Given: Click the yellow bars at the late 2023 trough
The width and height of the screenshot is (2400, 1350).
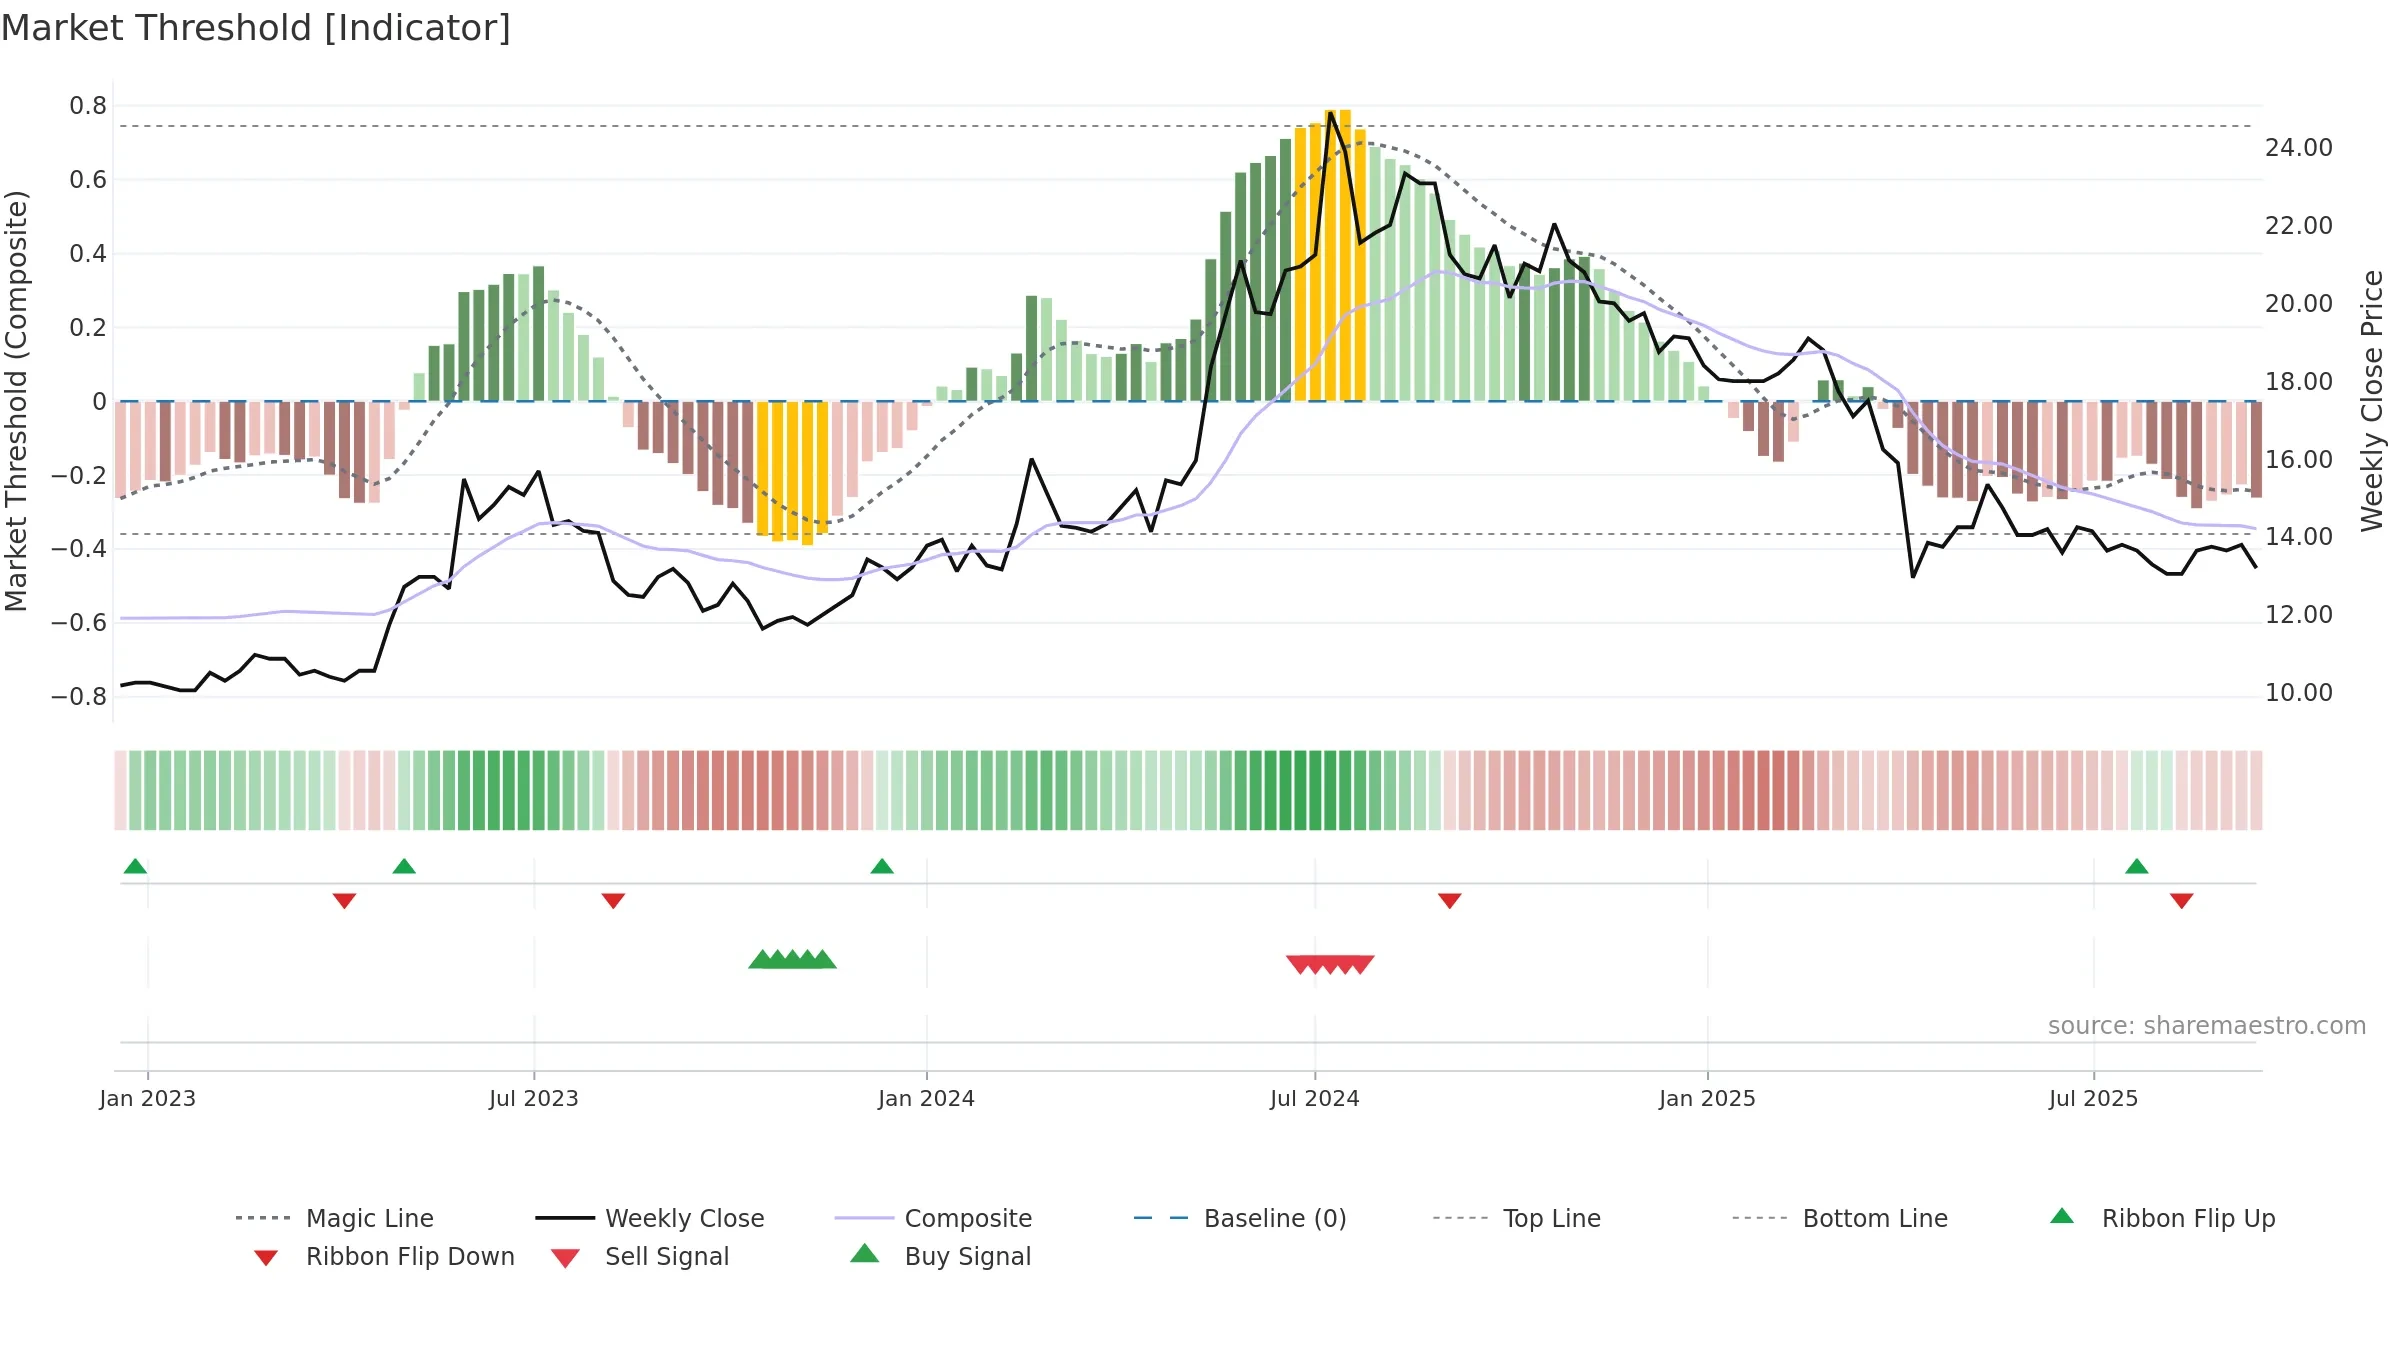Looking at the screenshot, I should click(792, 472).
